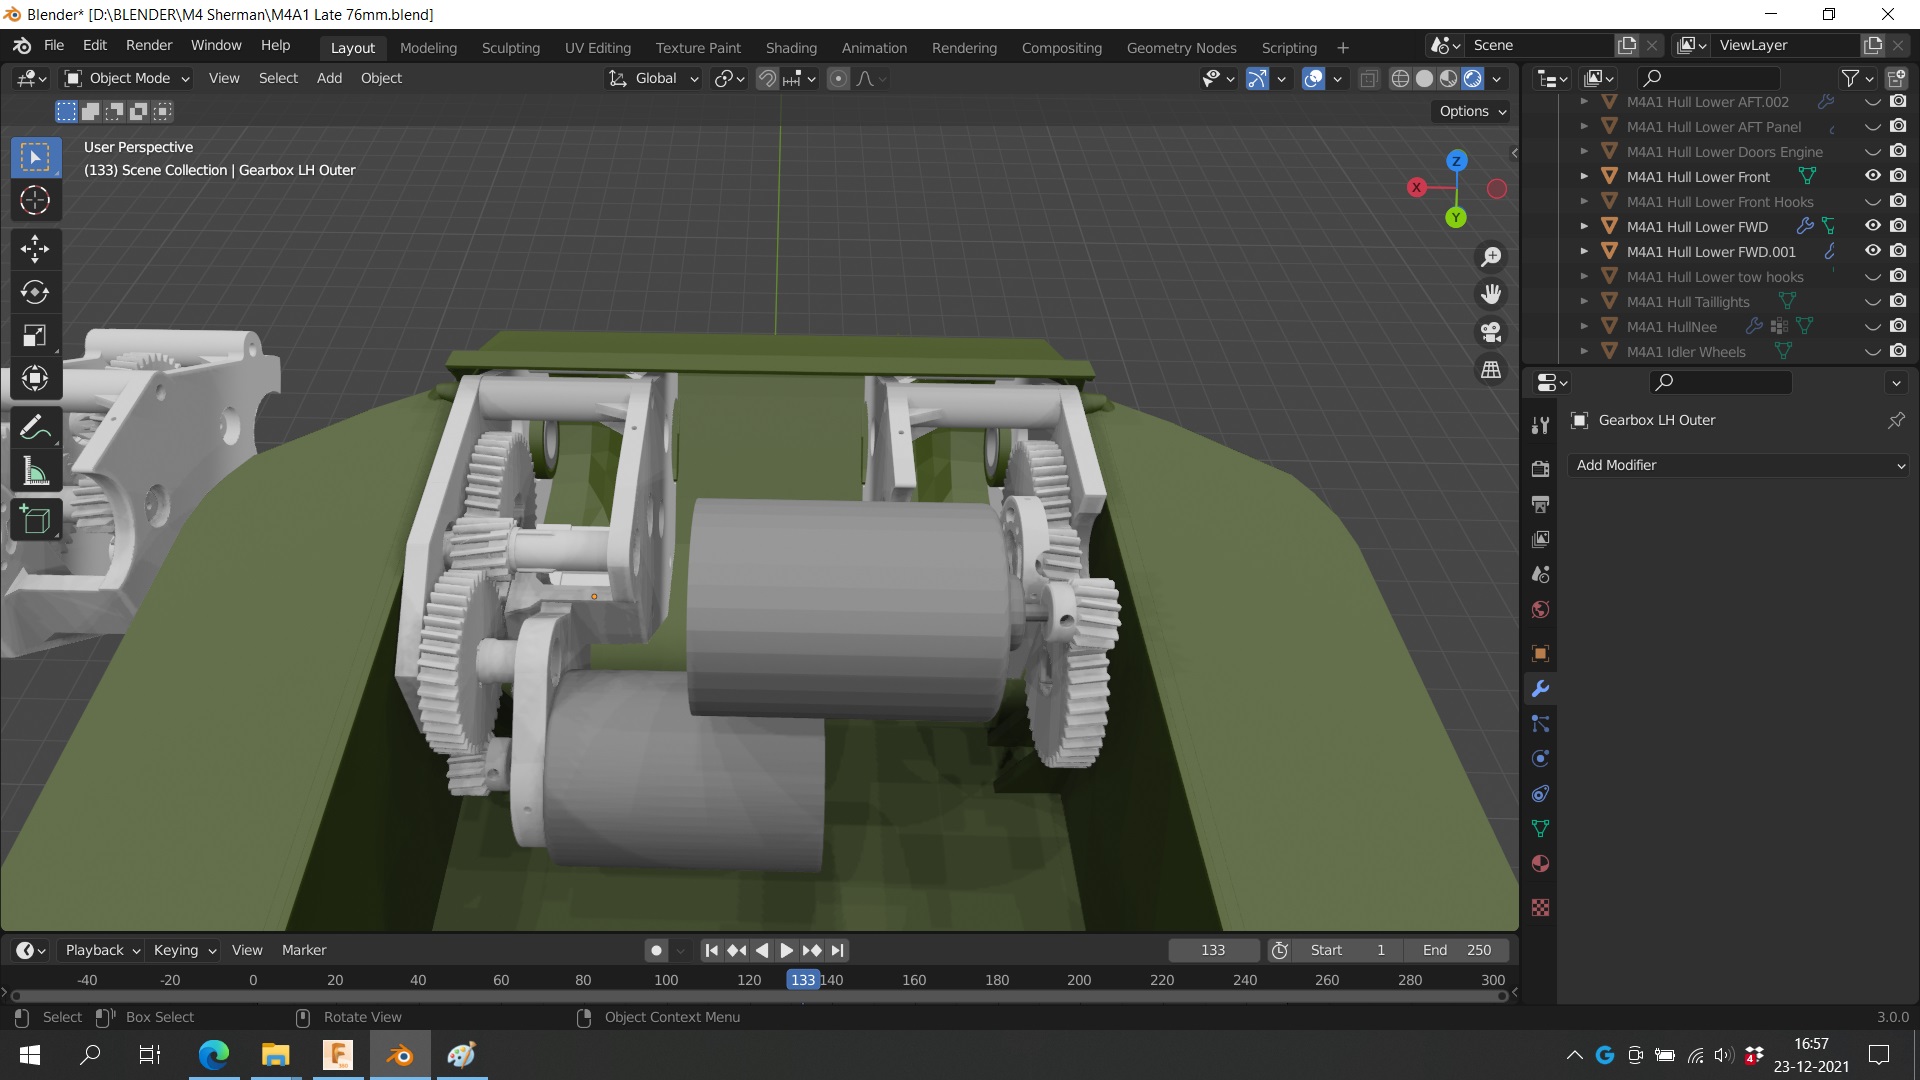Select the Move tool in the left toolbar
1920x1080 pixels.
tap(35, 248)
